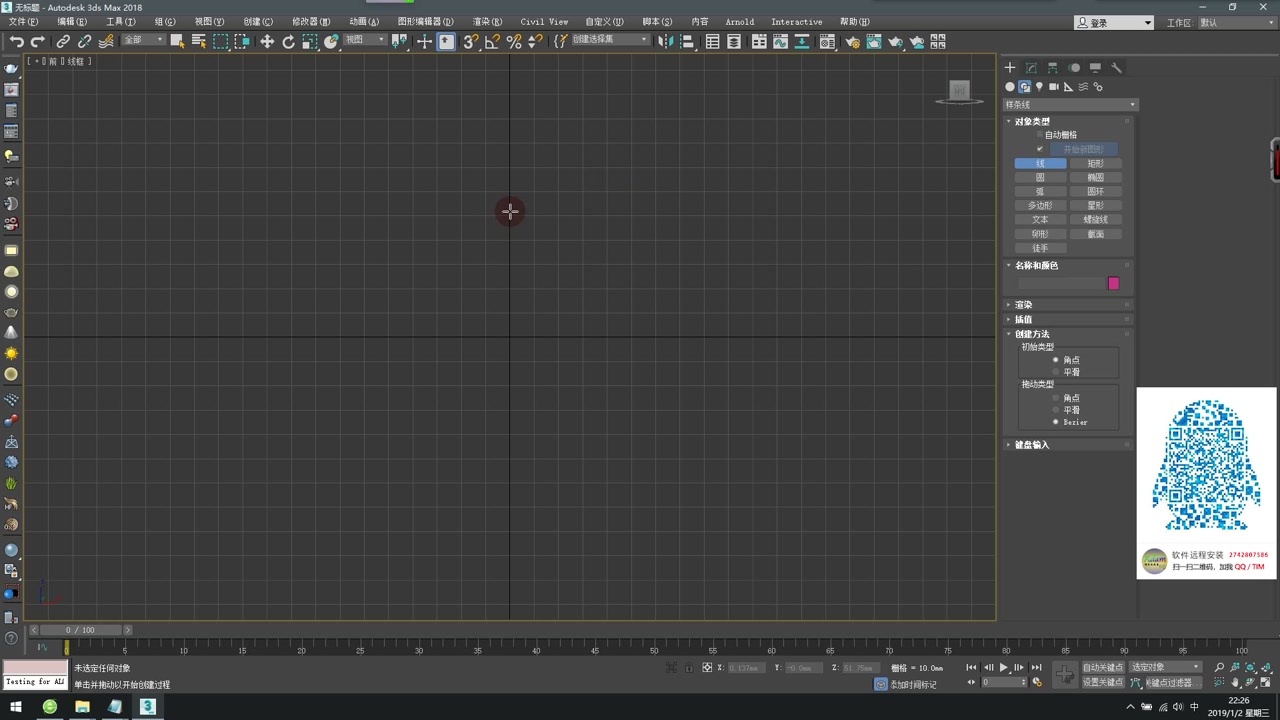Click the Undo arrow in main toolbar

point(17,41)
